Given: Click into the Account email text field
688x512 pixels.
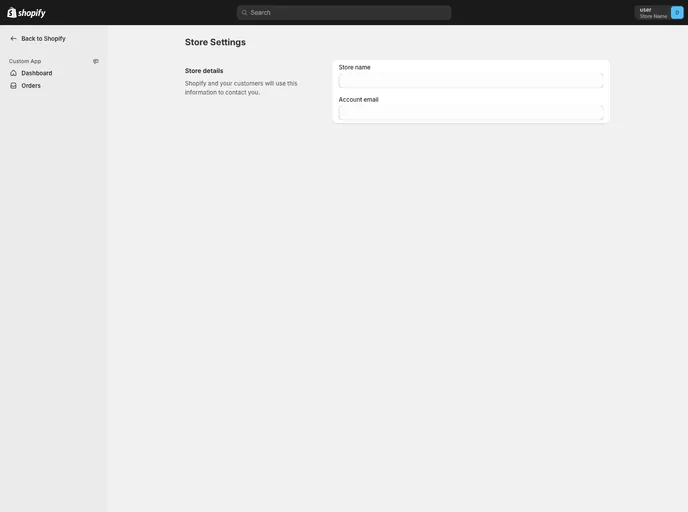Looking at the screenshot, I should point(470,113).
